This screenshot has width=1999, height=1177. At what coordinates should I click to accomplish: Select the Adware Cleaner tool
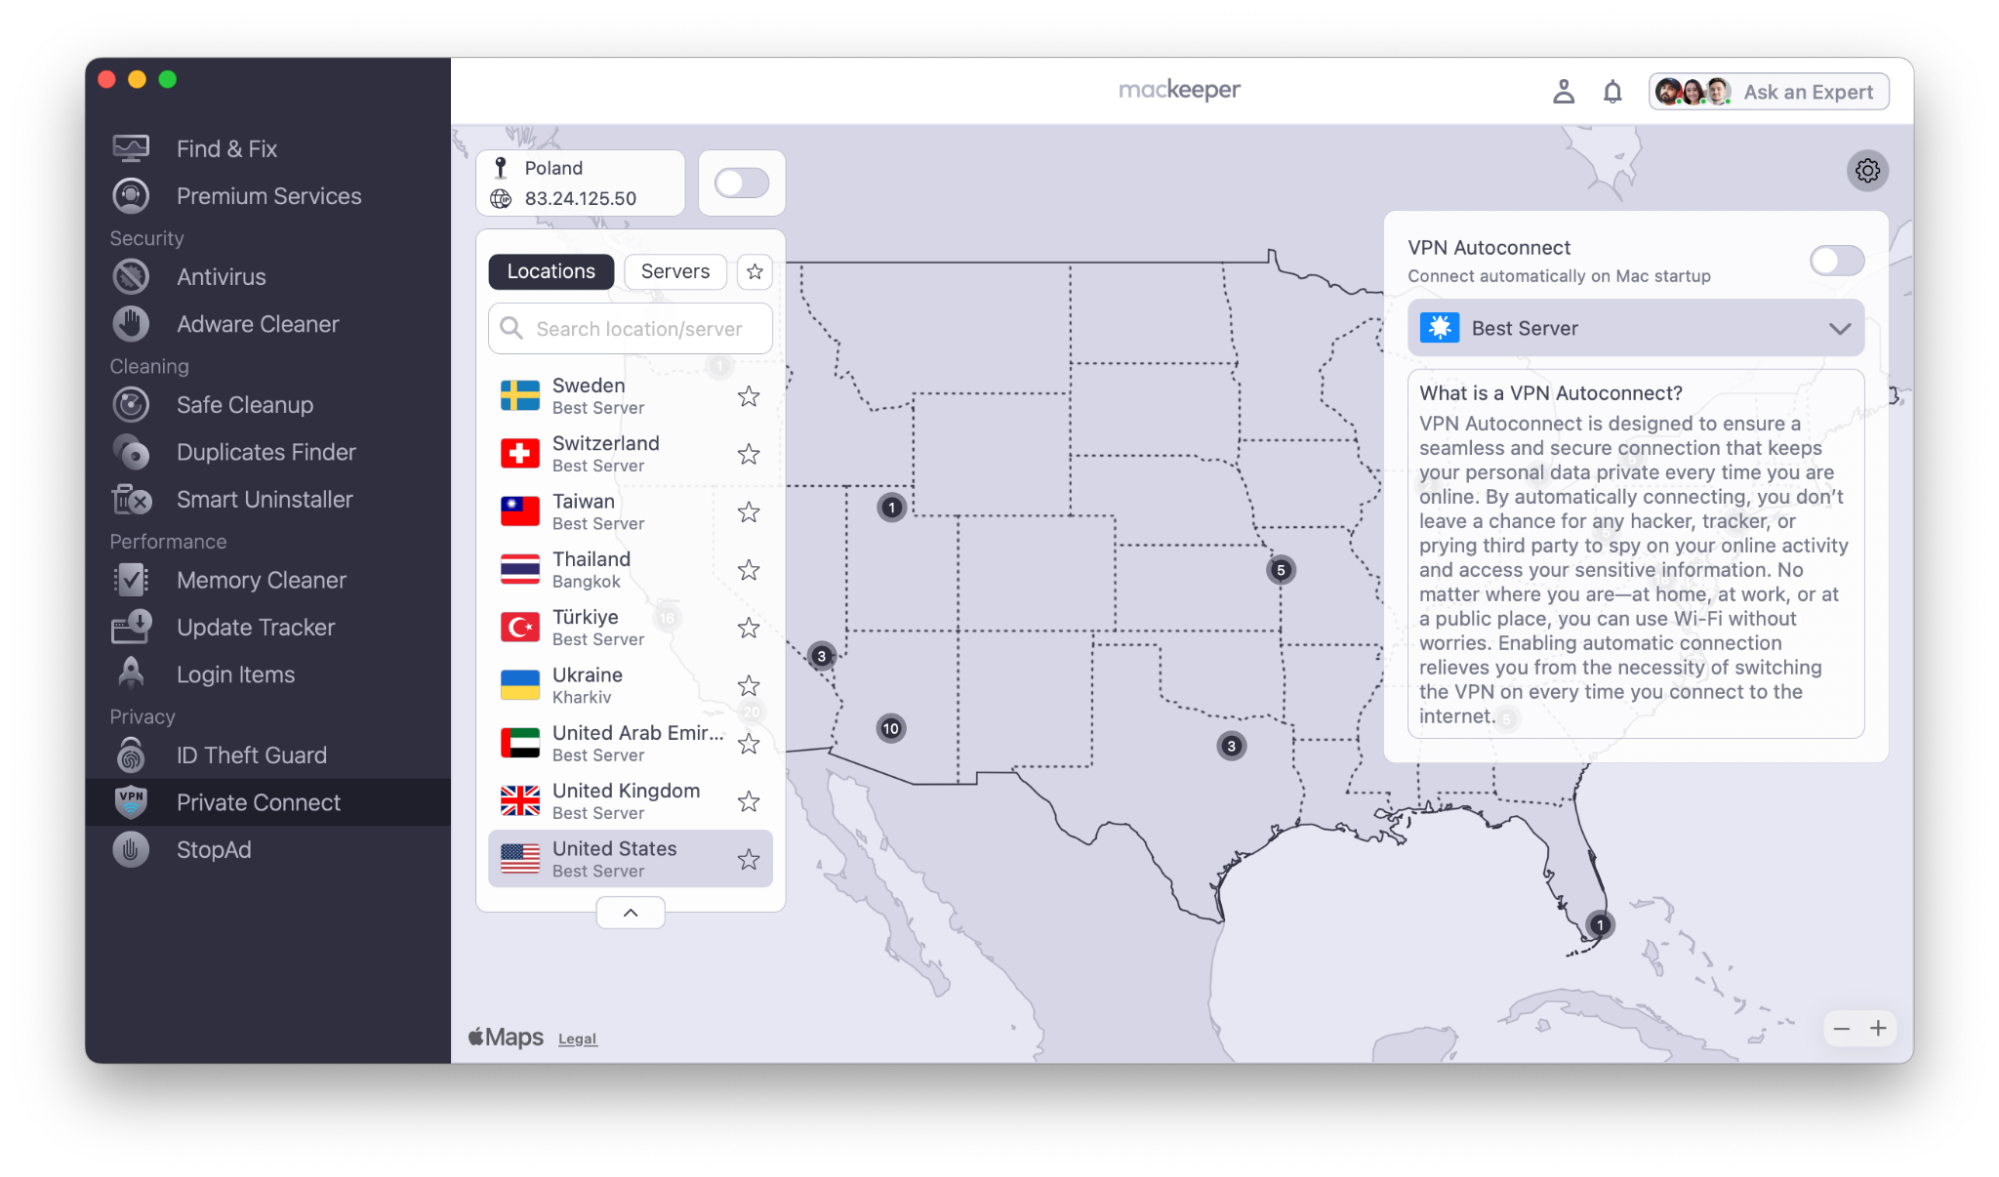tap(257, 323)
